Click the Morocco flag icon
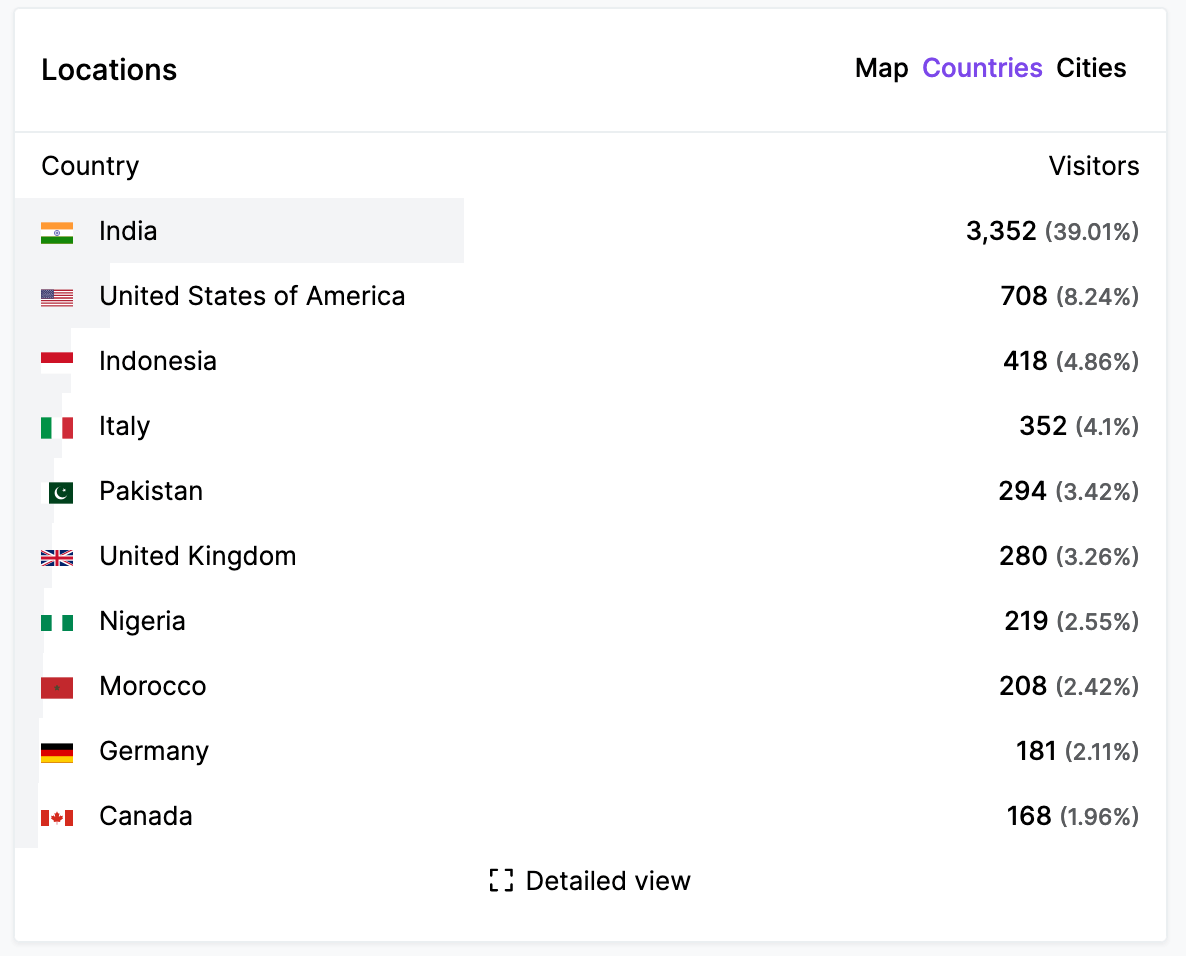 pos(57,686)
